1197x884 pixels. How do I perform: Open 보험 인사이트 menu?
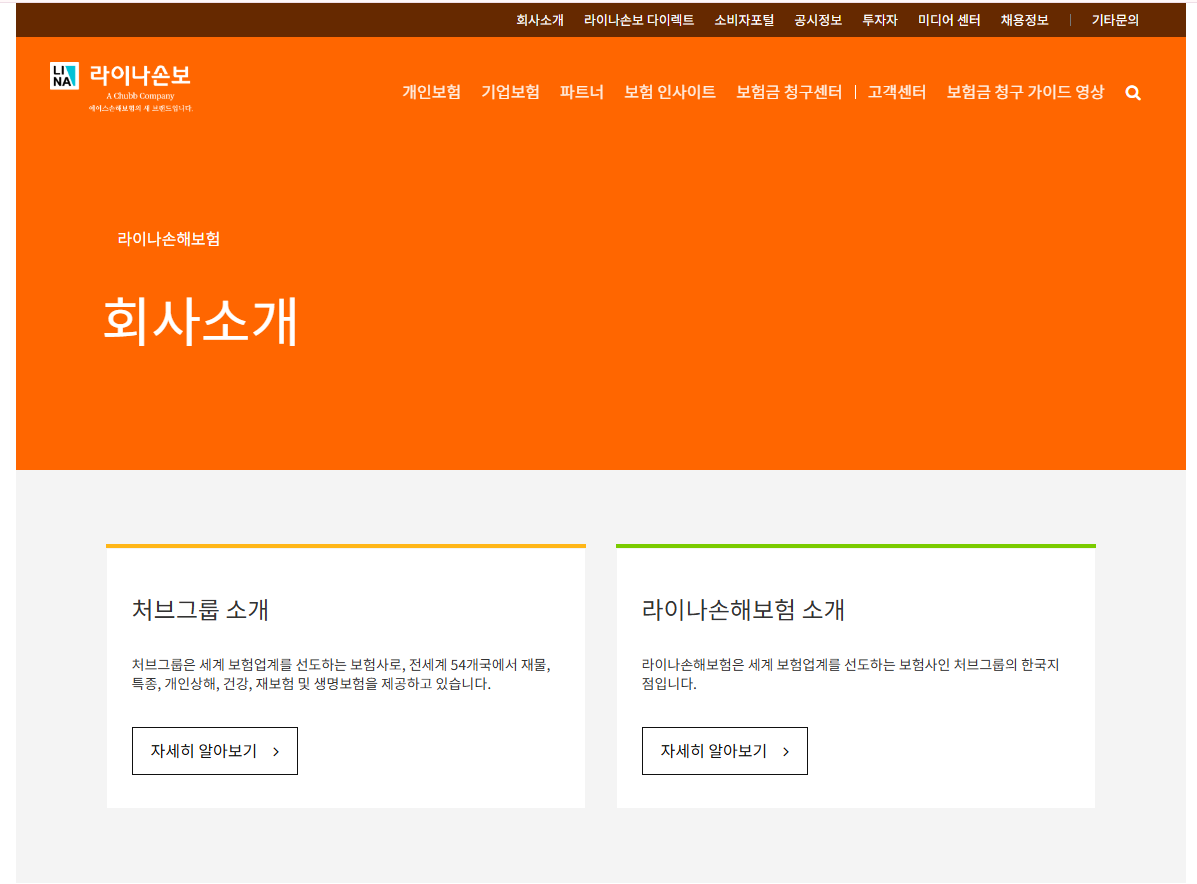coord(669,92)
